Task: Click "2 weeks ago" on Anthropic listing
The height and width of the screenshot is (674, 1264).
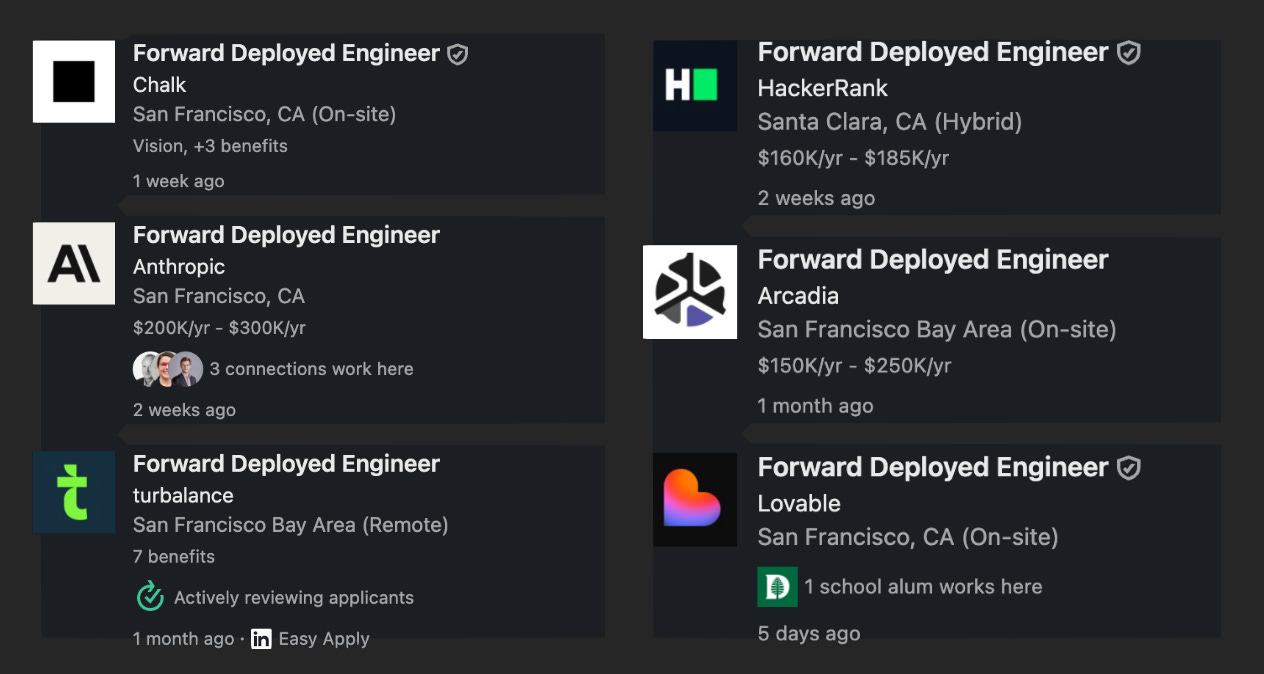Action: [184, 410]
